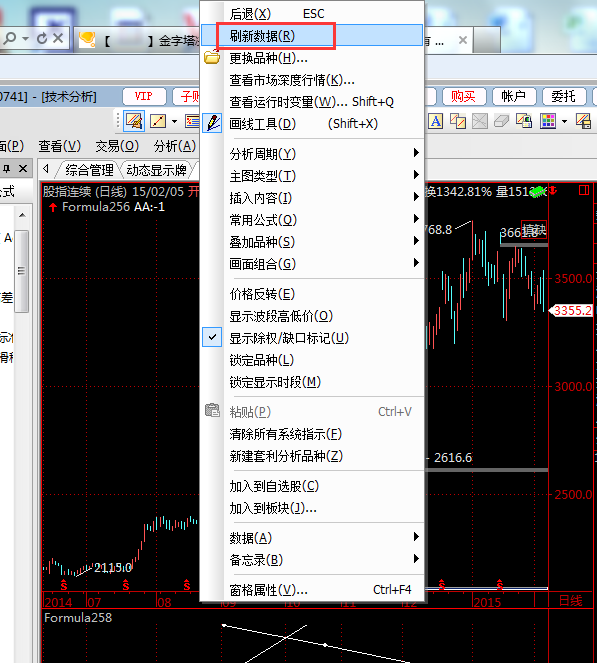Click the red anchor icon on chart header
The image size is (597, 663).
click(x=553, y=191)
